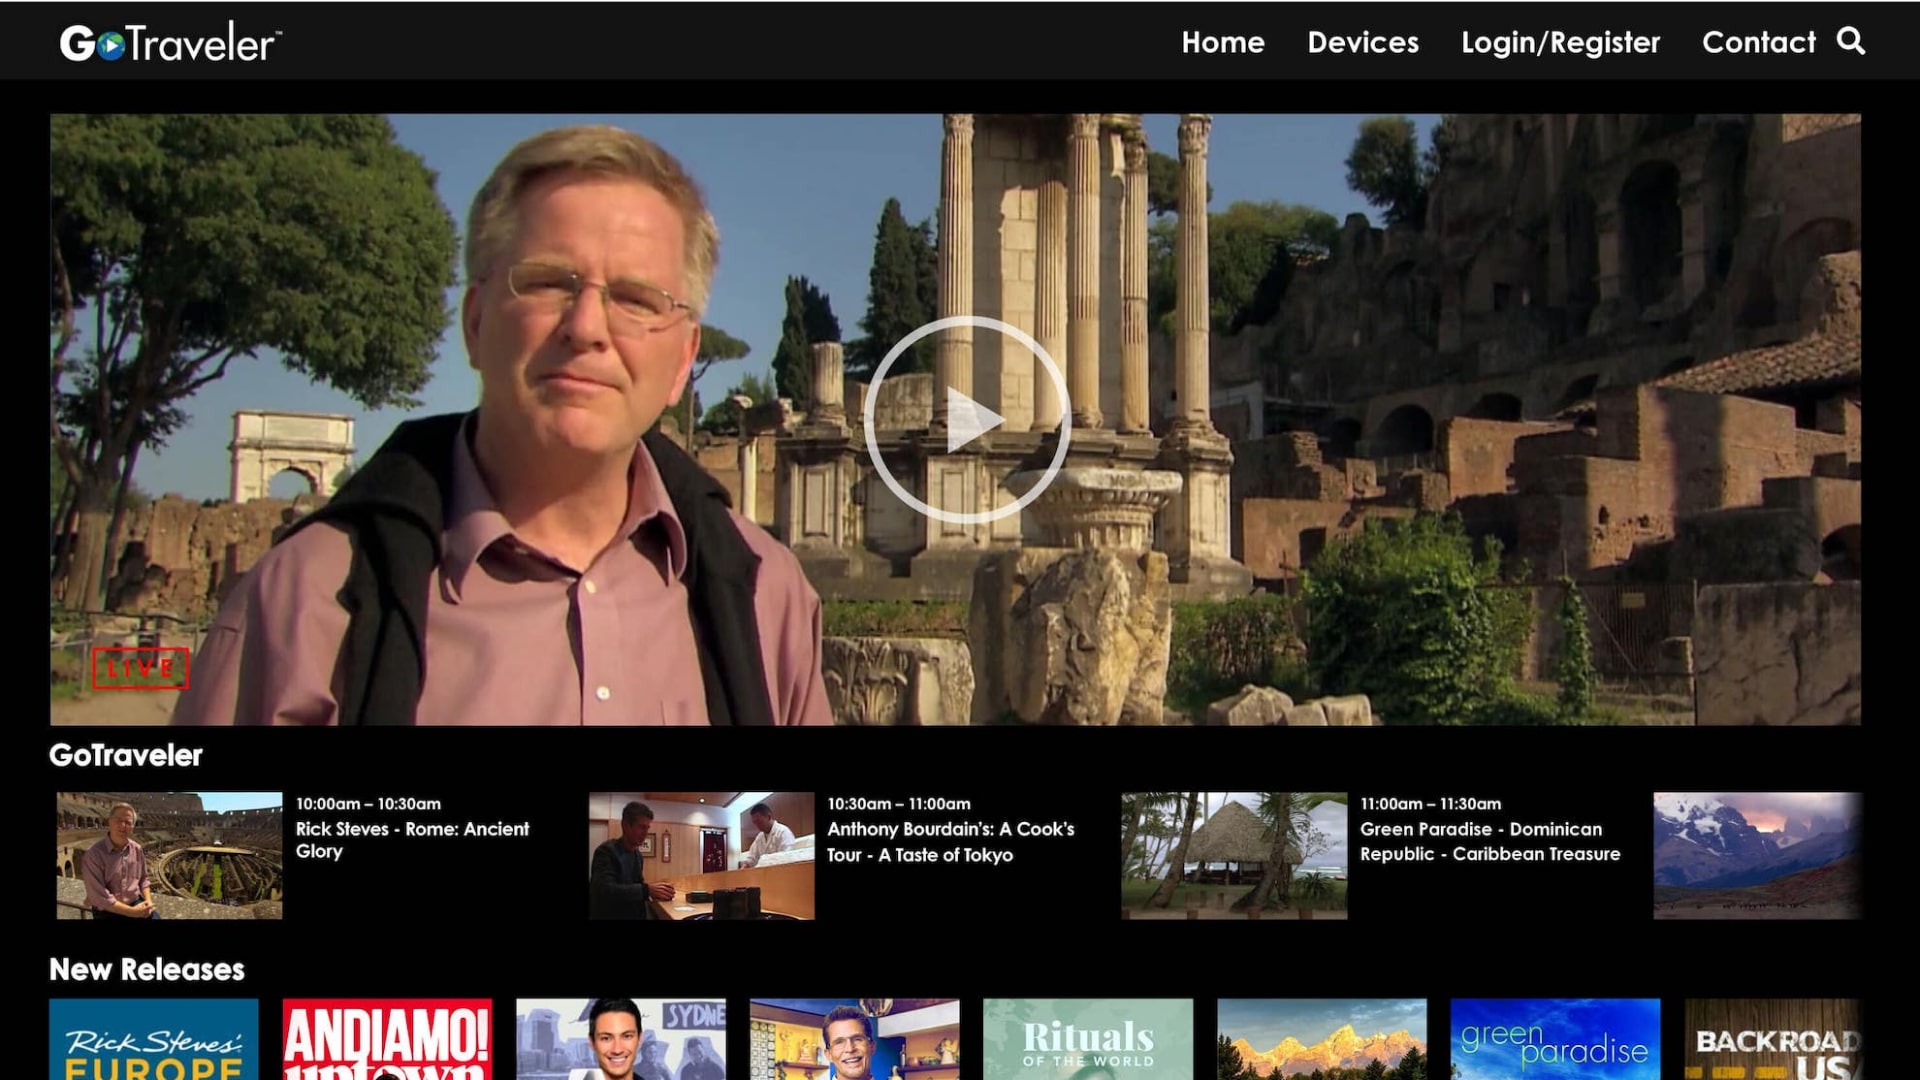Open green paradise release tile
Viewport: 1920px width, 1080px height.
(x=1554, y=1040)
